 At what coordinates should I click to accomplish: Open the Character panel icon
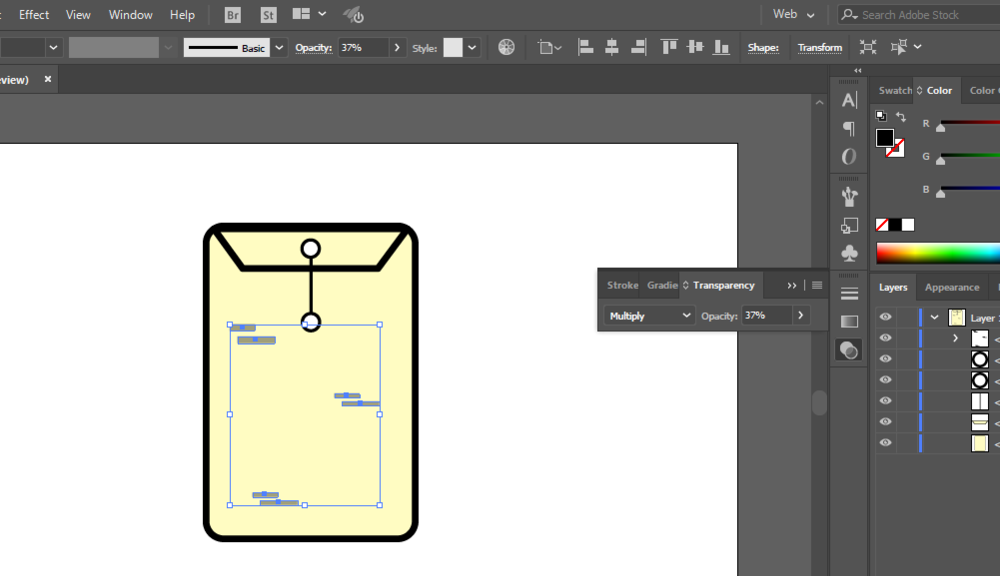click(849, 100)
